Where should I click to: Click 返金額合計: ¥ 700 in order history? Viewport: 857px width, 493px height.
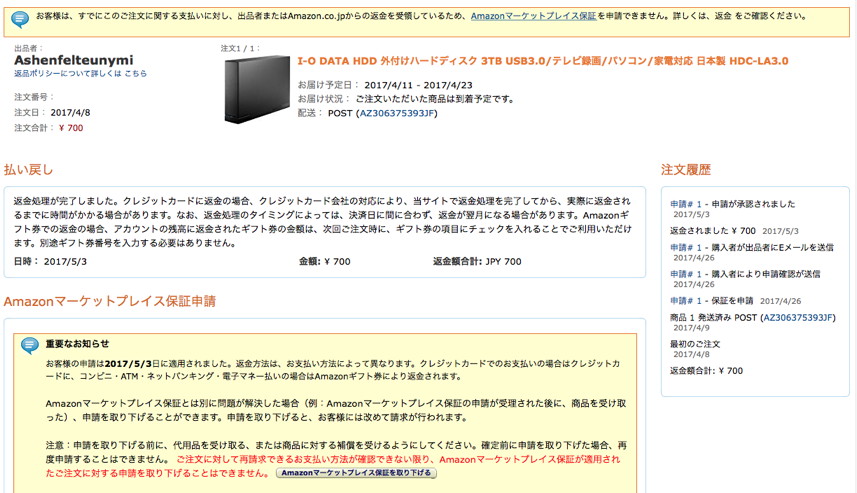706,371
